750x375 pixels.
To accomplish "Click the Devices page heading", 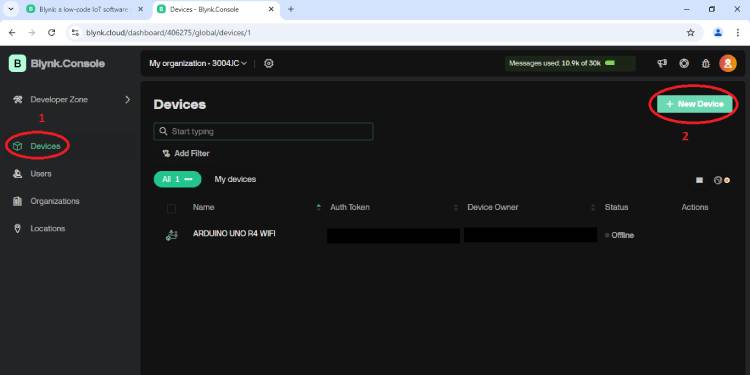I will coord(179,105).
